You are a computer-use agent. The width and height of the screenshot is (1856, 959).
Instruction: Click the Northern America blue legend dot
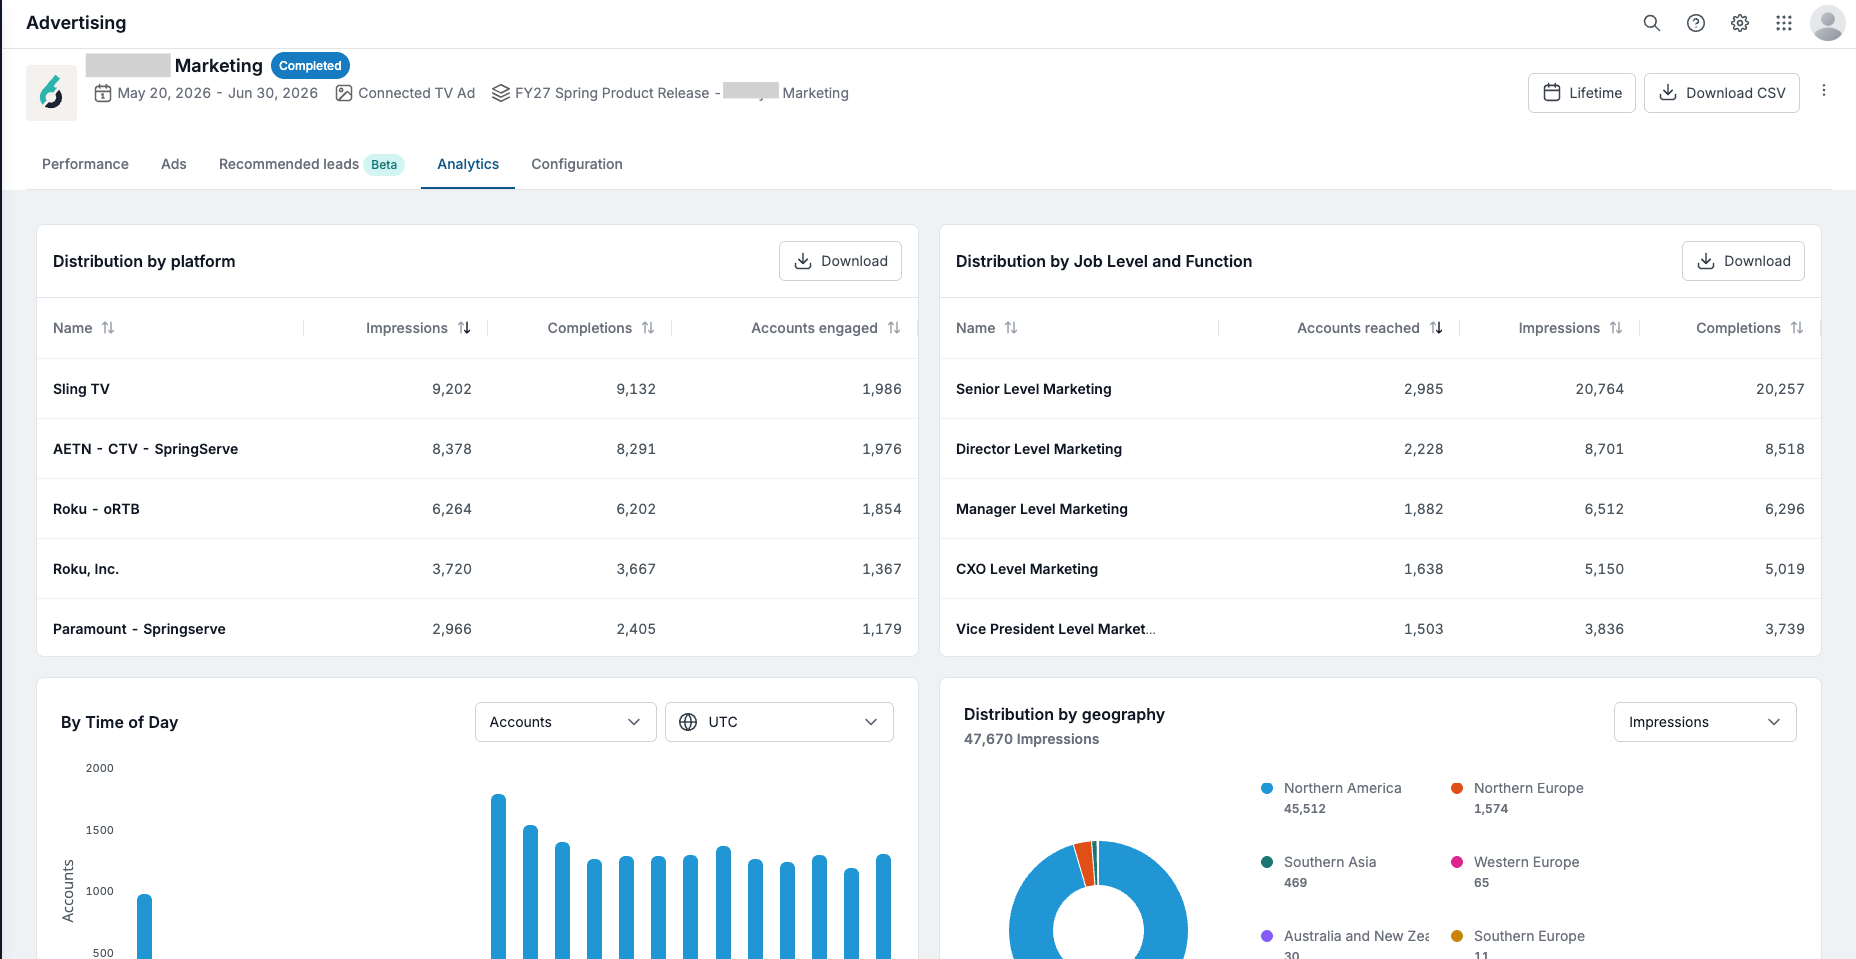1267,788
